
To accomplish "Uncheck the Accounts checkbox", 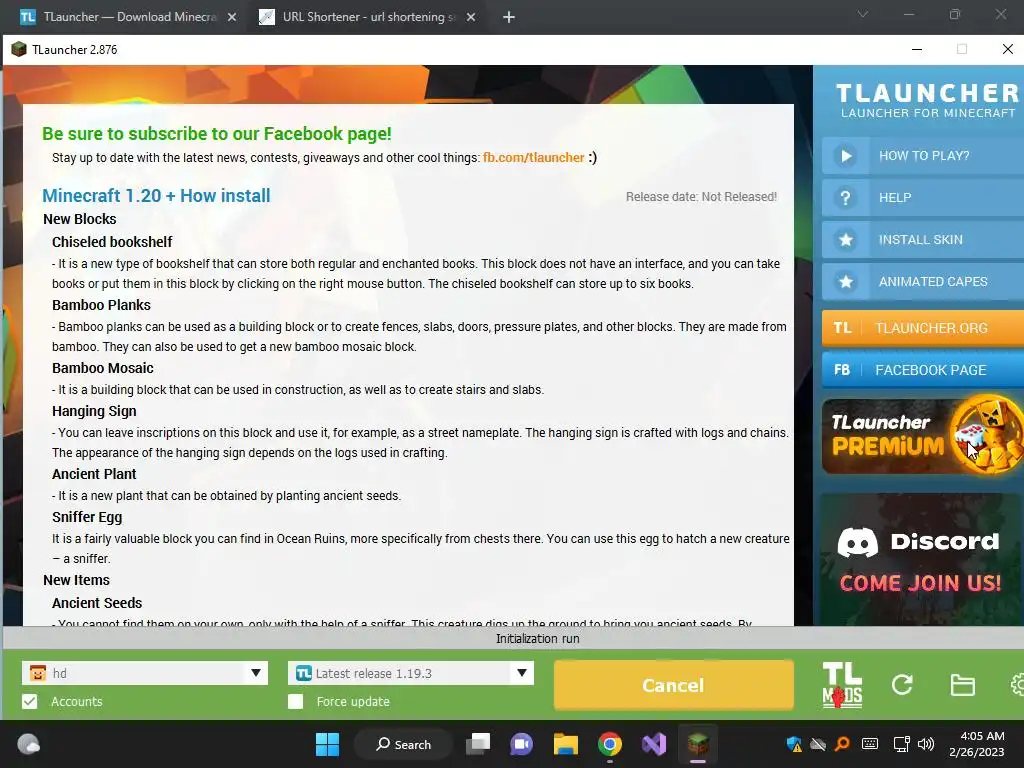I will point(29,701).
